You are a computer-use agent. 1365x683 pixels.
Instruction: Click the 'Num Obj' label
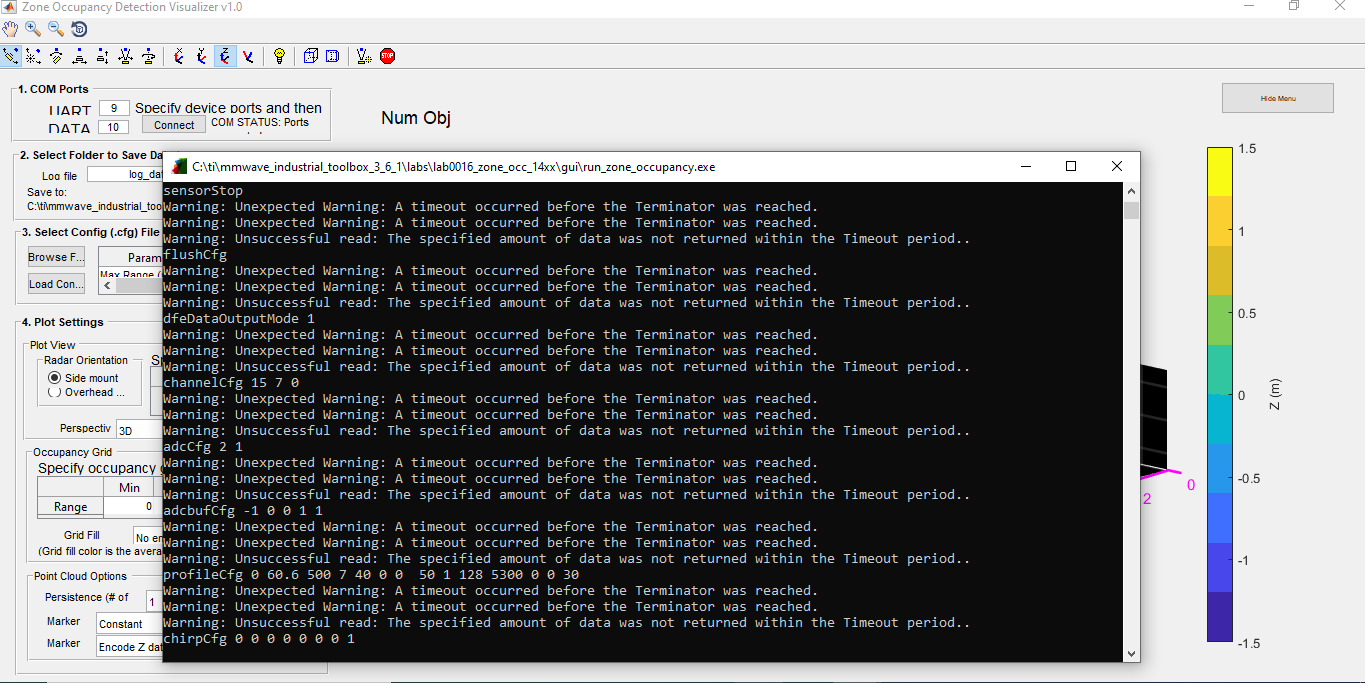point(416,119)
